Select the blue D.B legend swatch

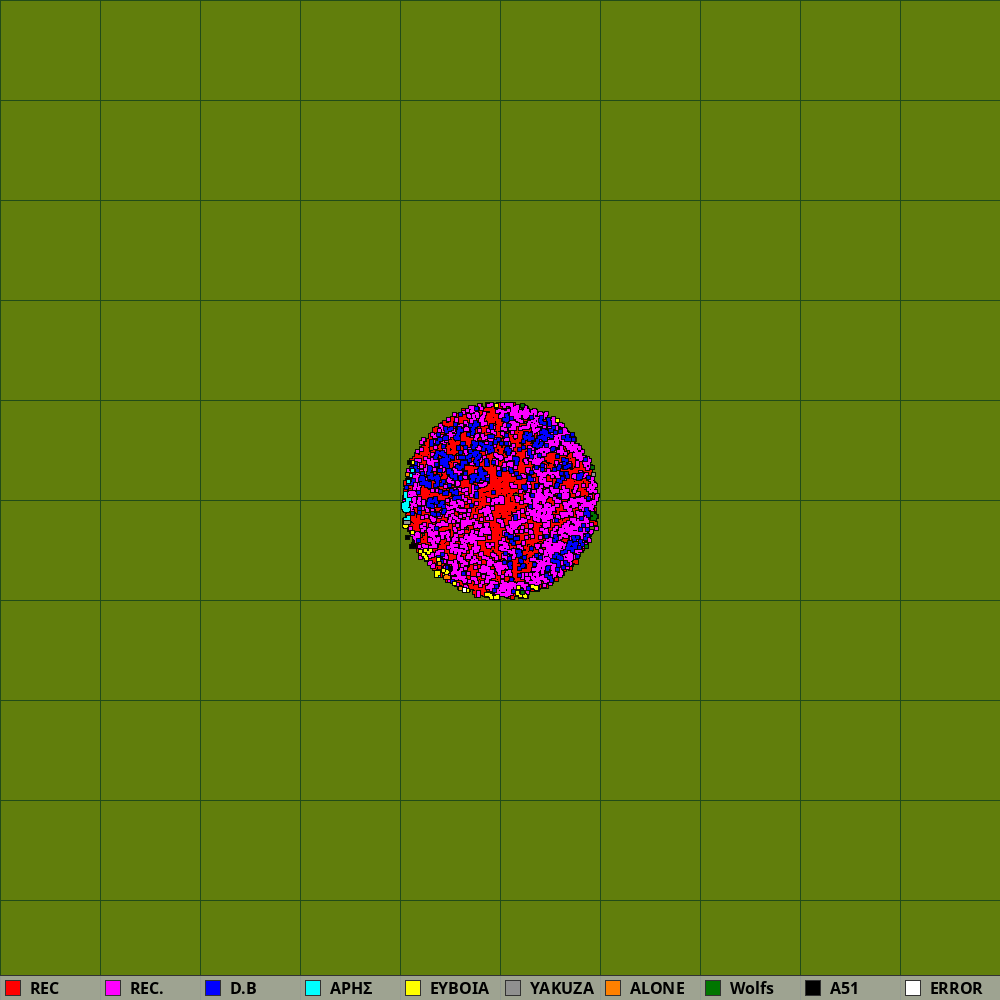point(213,988)
